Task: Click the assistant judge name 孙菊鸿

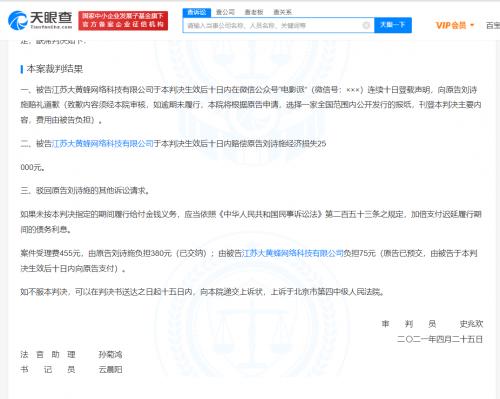Action: [x=110, y=354]
